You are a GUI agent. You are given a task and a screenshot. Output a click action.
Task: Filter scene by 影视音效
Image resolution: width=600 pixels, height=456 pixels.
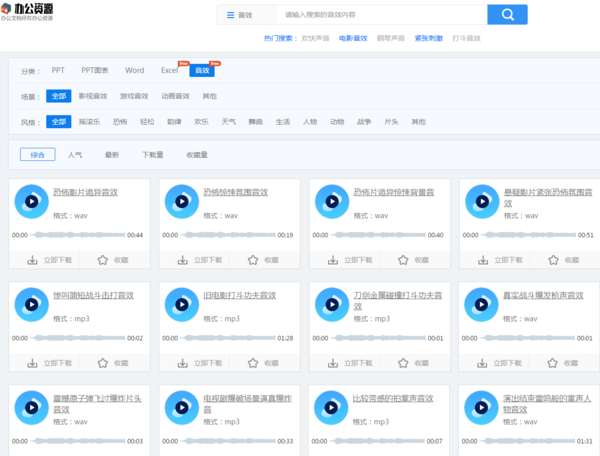[x=93, y=96]
